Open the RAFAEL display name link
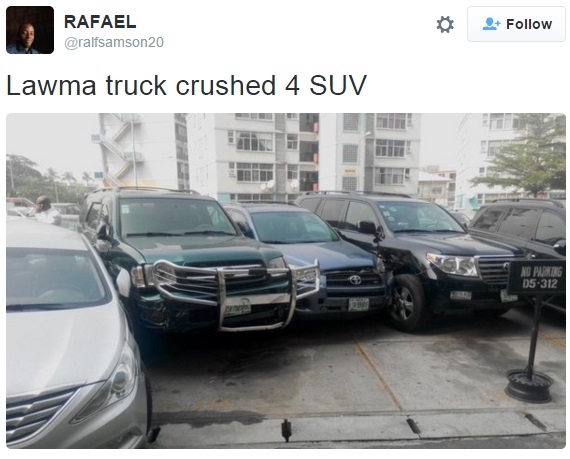This screenshot has height=459, width=570. tap(100, 22)
